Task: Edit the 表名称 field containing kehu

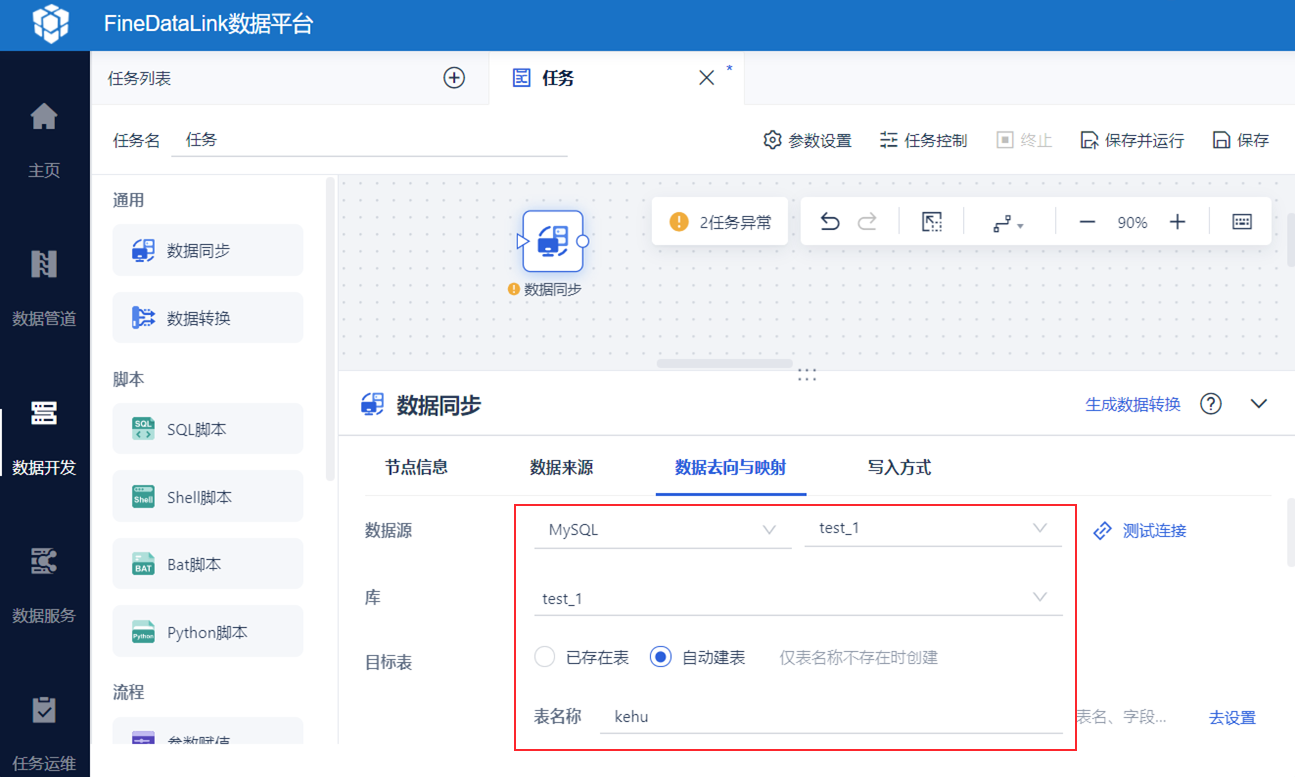Action: 831,716
